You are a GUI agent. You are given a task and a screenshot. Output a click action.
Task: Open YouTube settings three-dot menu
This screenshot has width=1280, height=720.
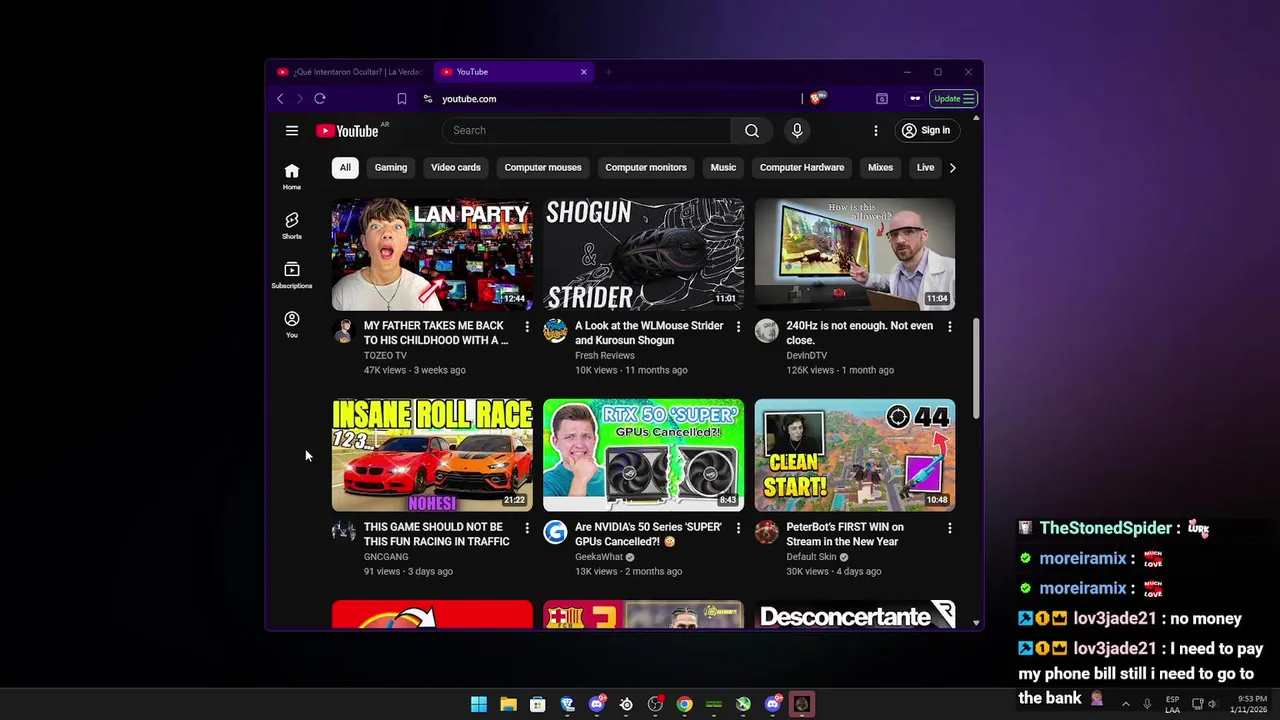pyautogui.click(x=876, y=130)
